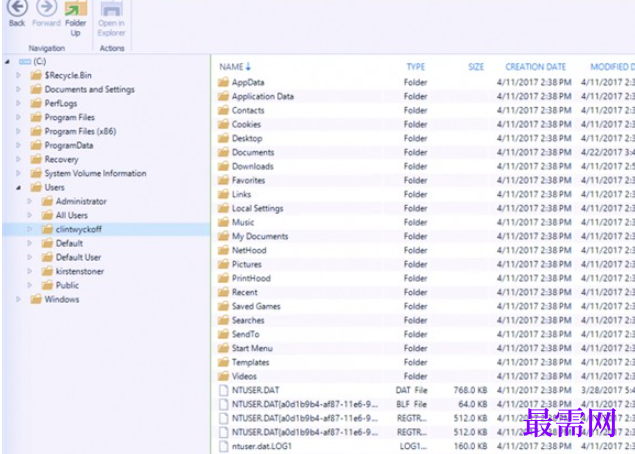Go up with Folder Up icon
This screenshot has width=635, height=454.
(76, 9)
